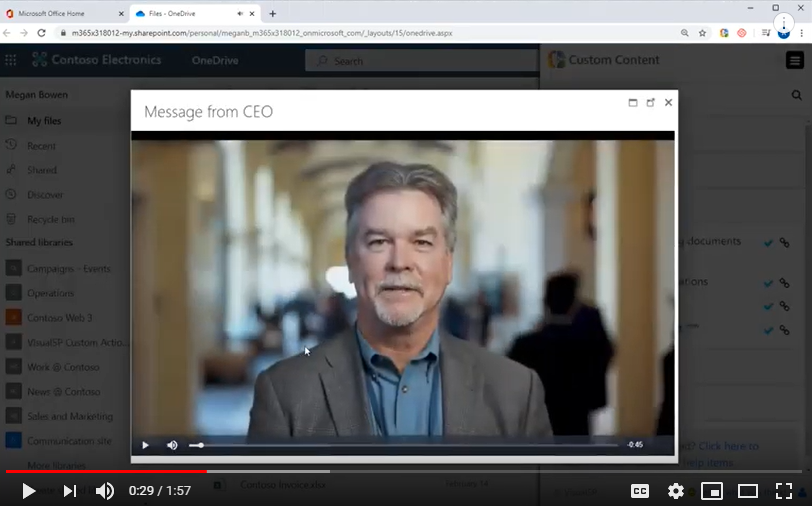Enable miniplayer mode
The height and width of the screenshot is (506, 812).
pos(712,490)
